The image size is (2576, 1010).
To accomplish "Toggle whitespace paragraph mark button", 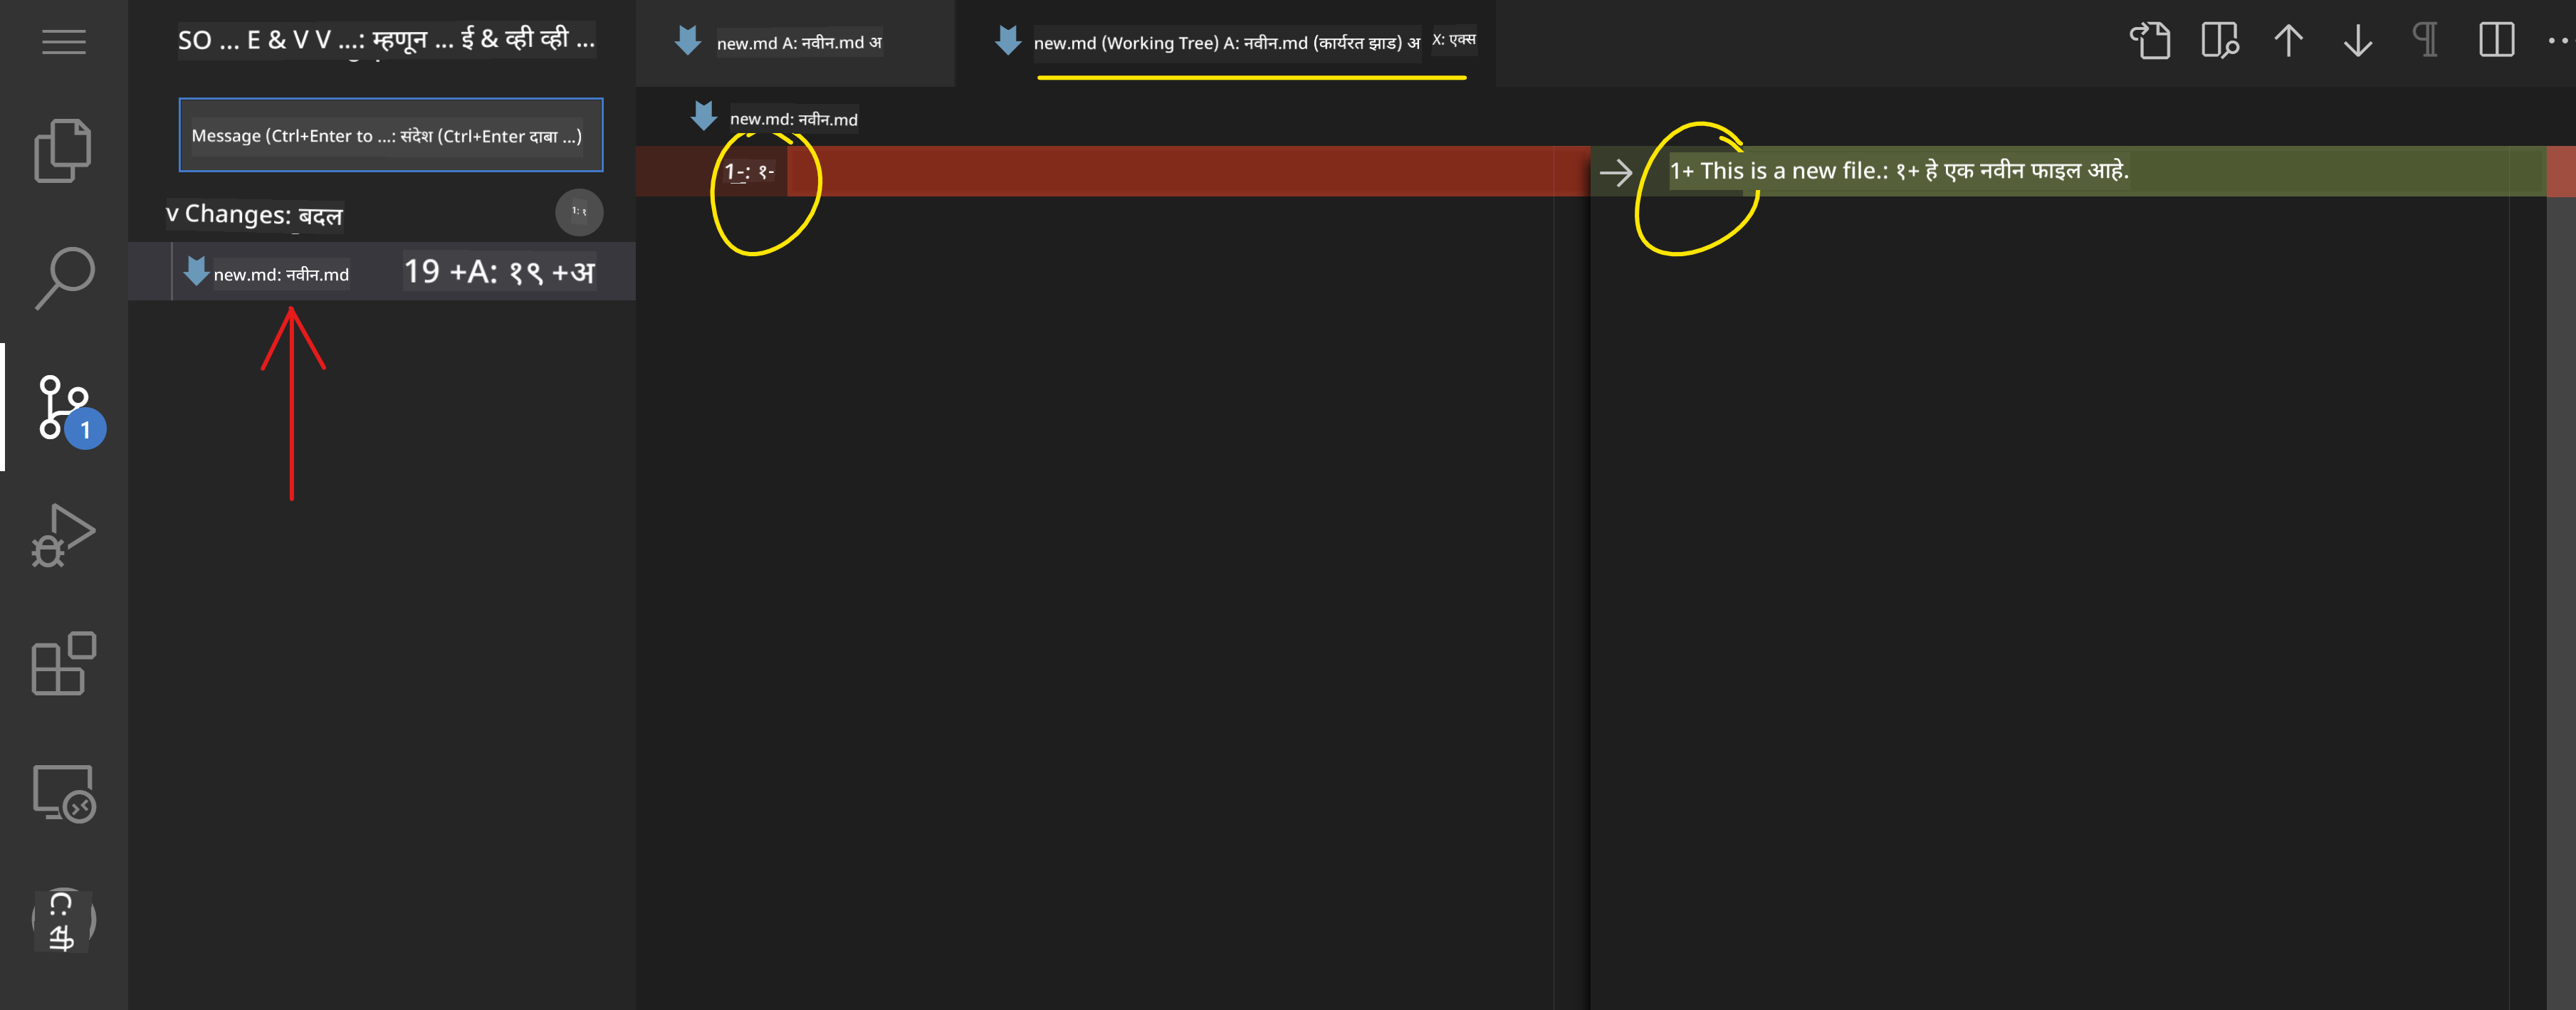I will 2425,41.
